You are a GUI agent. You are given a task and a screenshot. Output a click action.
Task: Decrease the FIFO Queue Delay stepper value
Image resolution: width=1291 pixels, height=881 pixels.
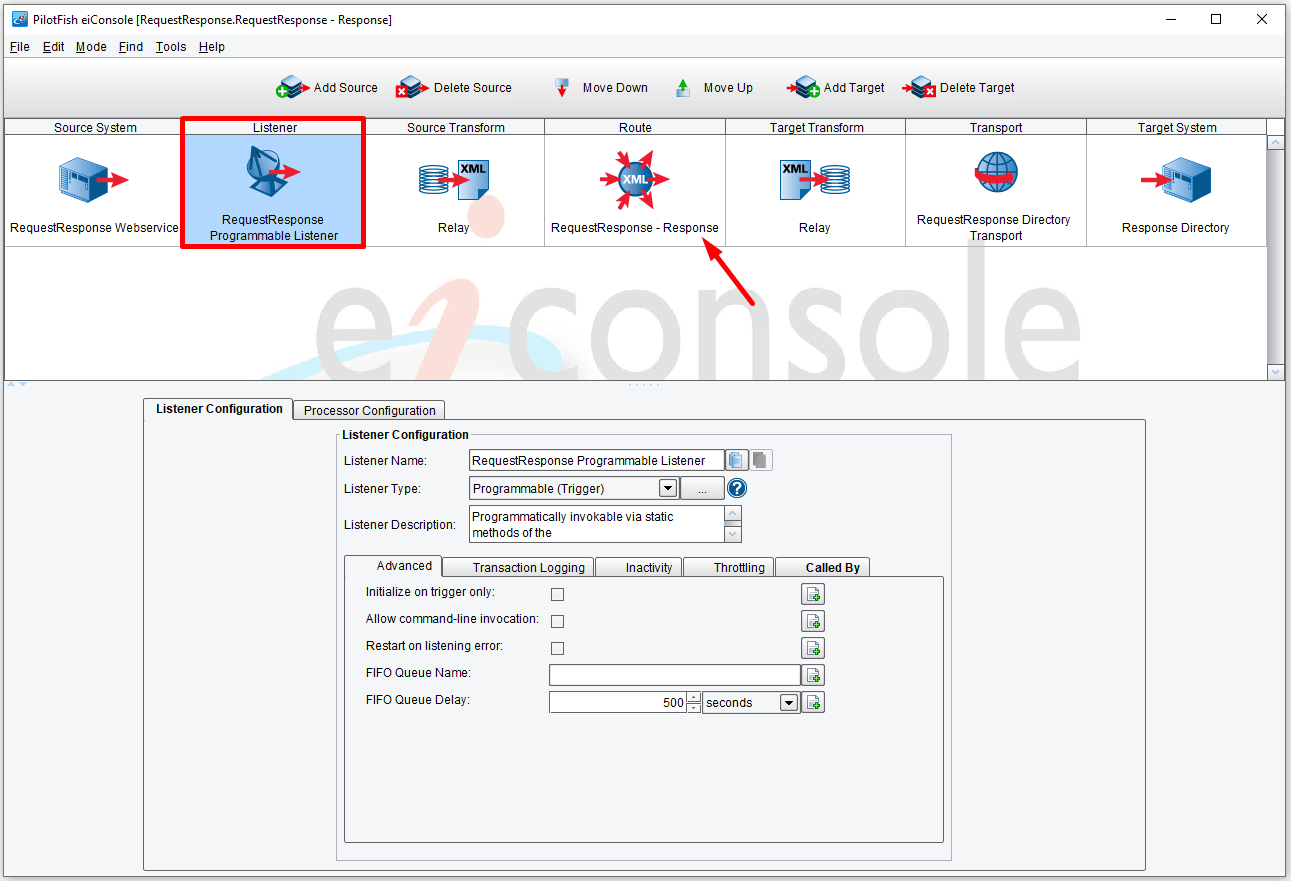(694, 708)
